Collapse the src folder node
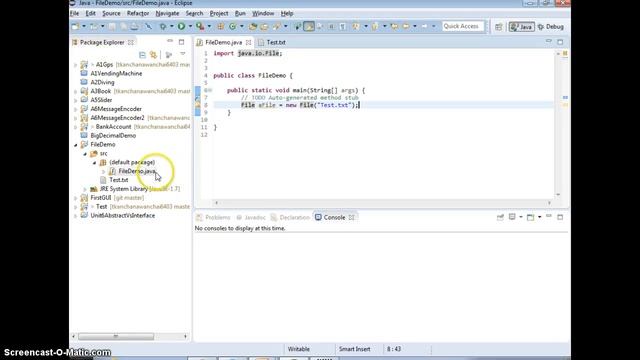The image size is (640, 360). click(x=85, y=154)
